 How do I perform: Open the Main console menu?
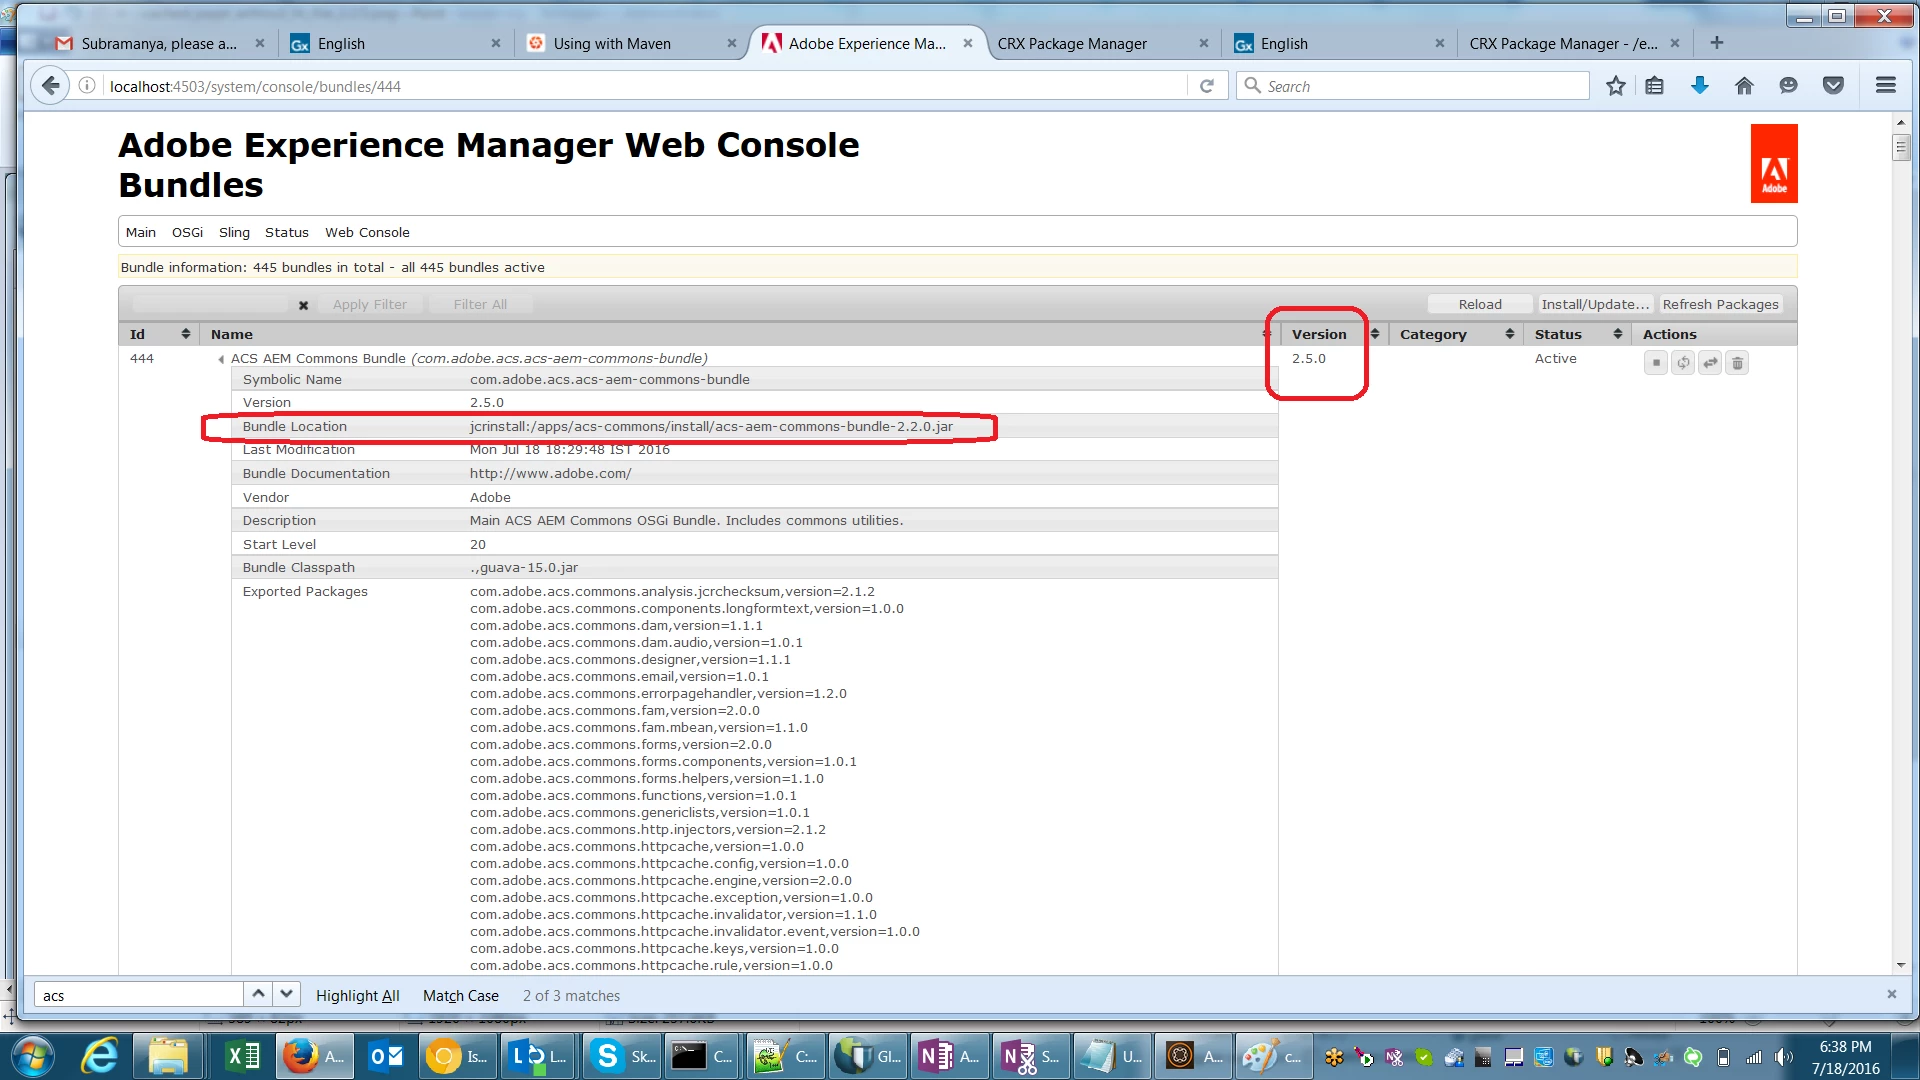[x=140, y=232]
